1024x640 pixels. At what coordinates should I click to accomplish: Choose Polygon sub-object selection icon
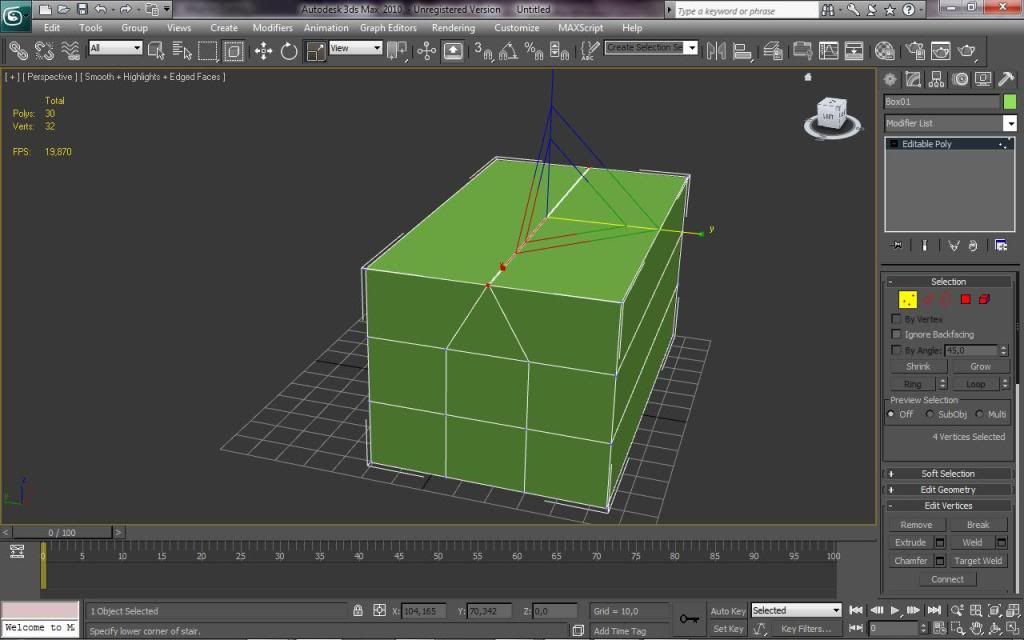click(x=966, y=299)
